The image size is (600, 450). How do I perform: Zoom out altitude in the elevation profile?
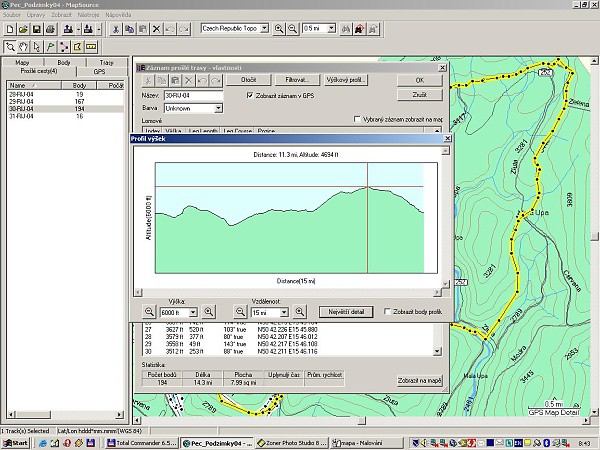click(149, 312)
